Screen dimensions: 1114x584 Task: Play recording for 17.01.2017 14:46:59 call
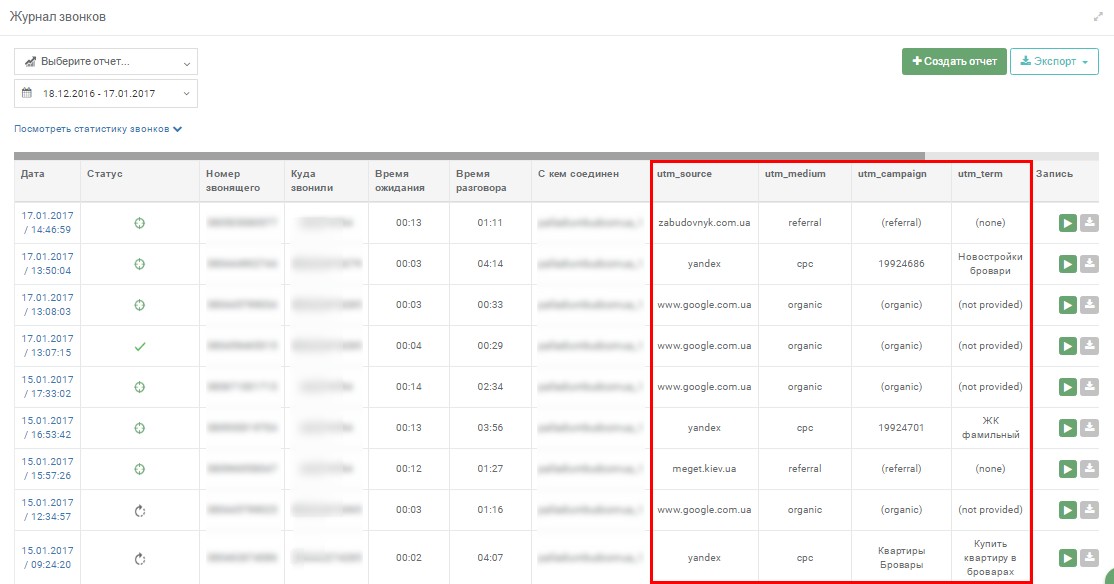click(x=1067, y=223)
